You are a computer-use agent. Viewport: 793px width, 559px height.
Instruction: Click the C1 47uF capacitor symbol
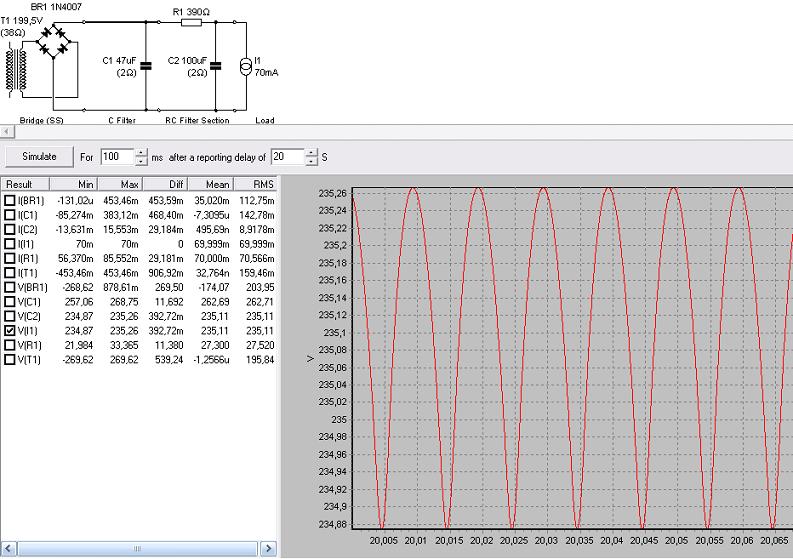point(146,66)
